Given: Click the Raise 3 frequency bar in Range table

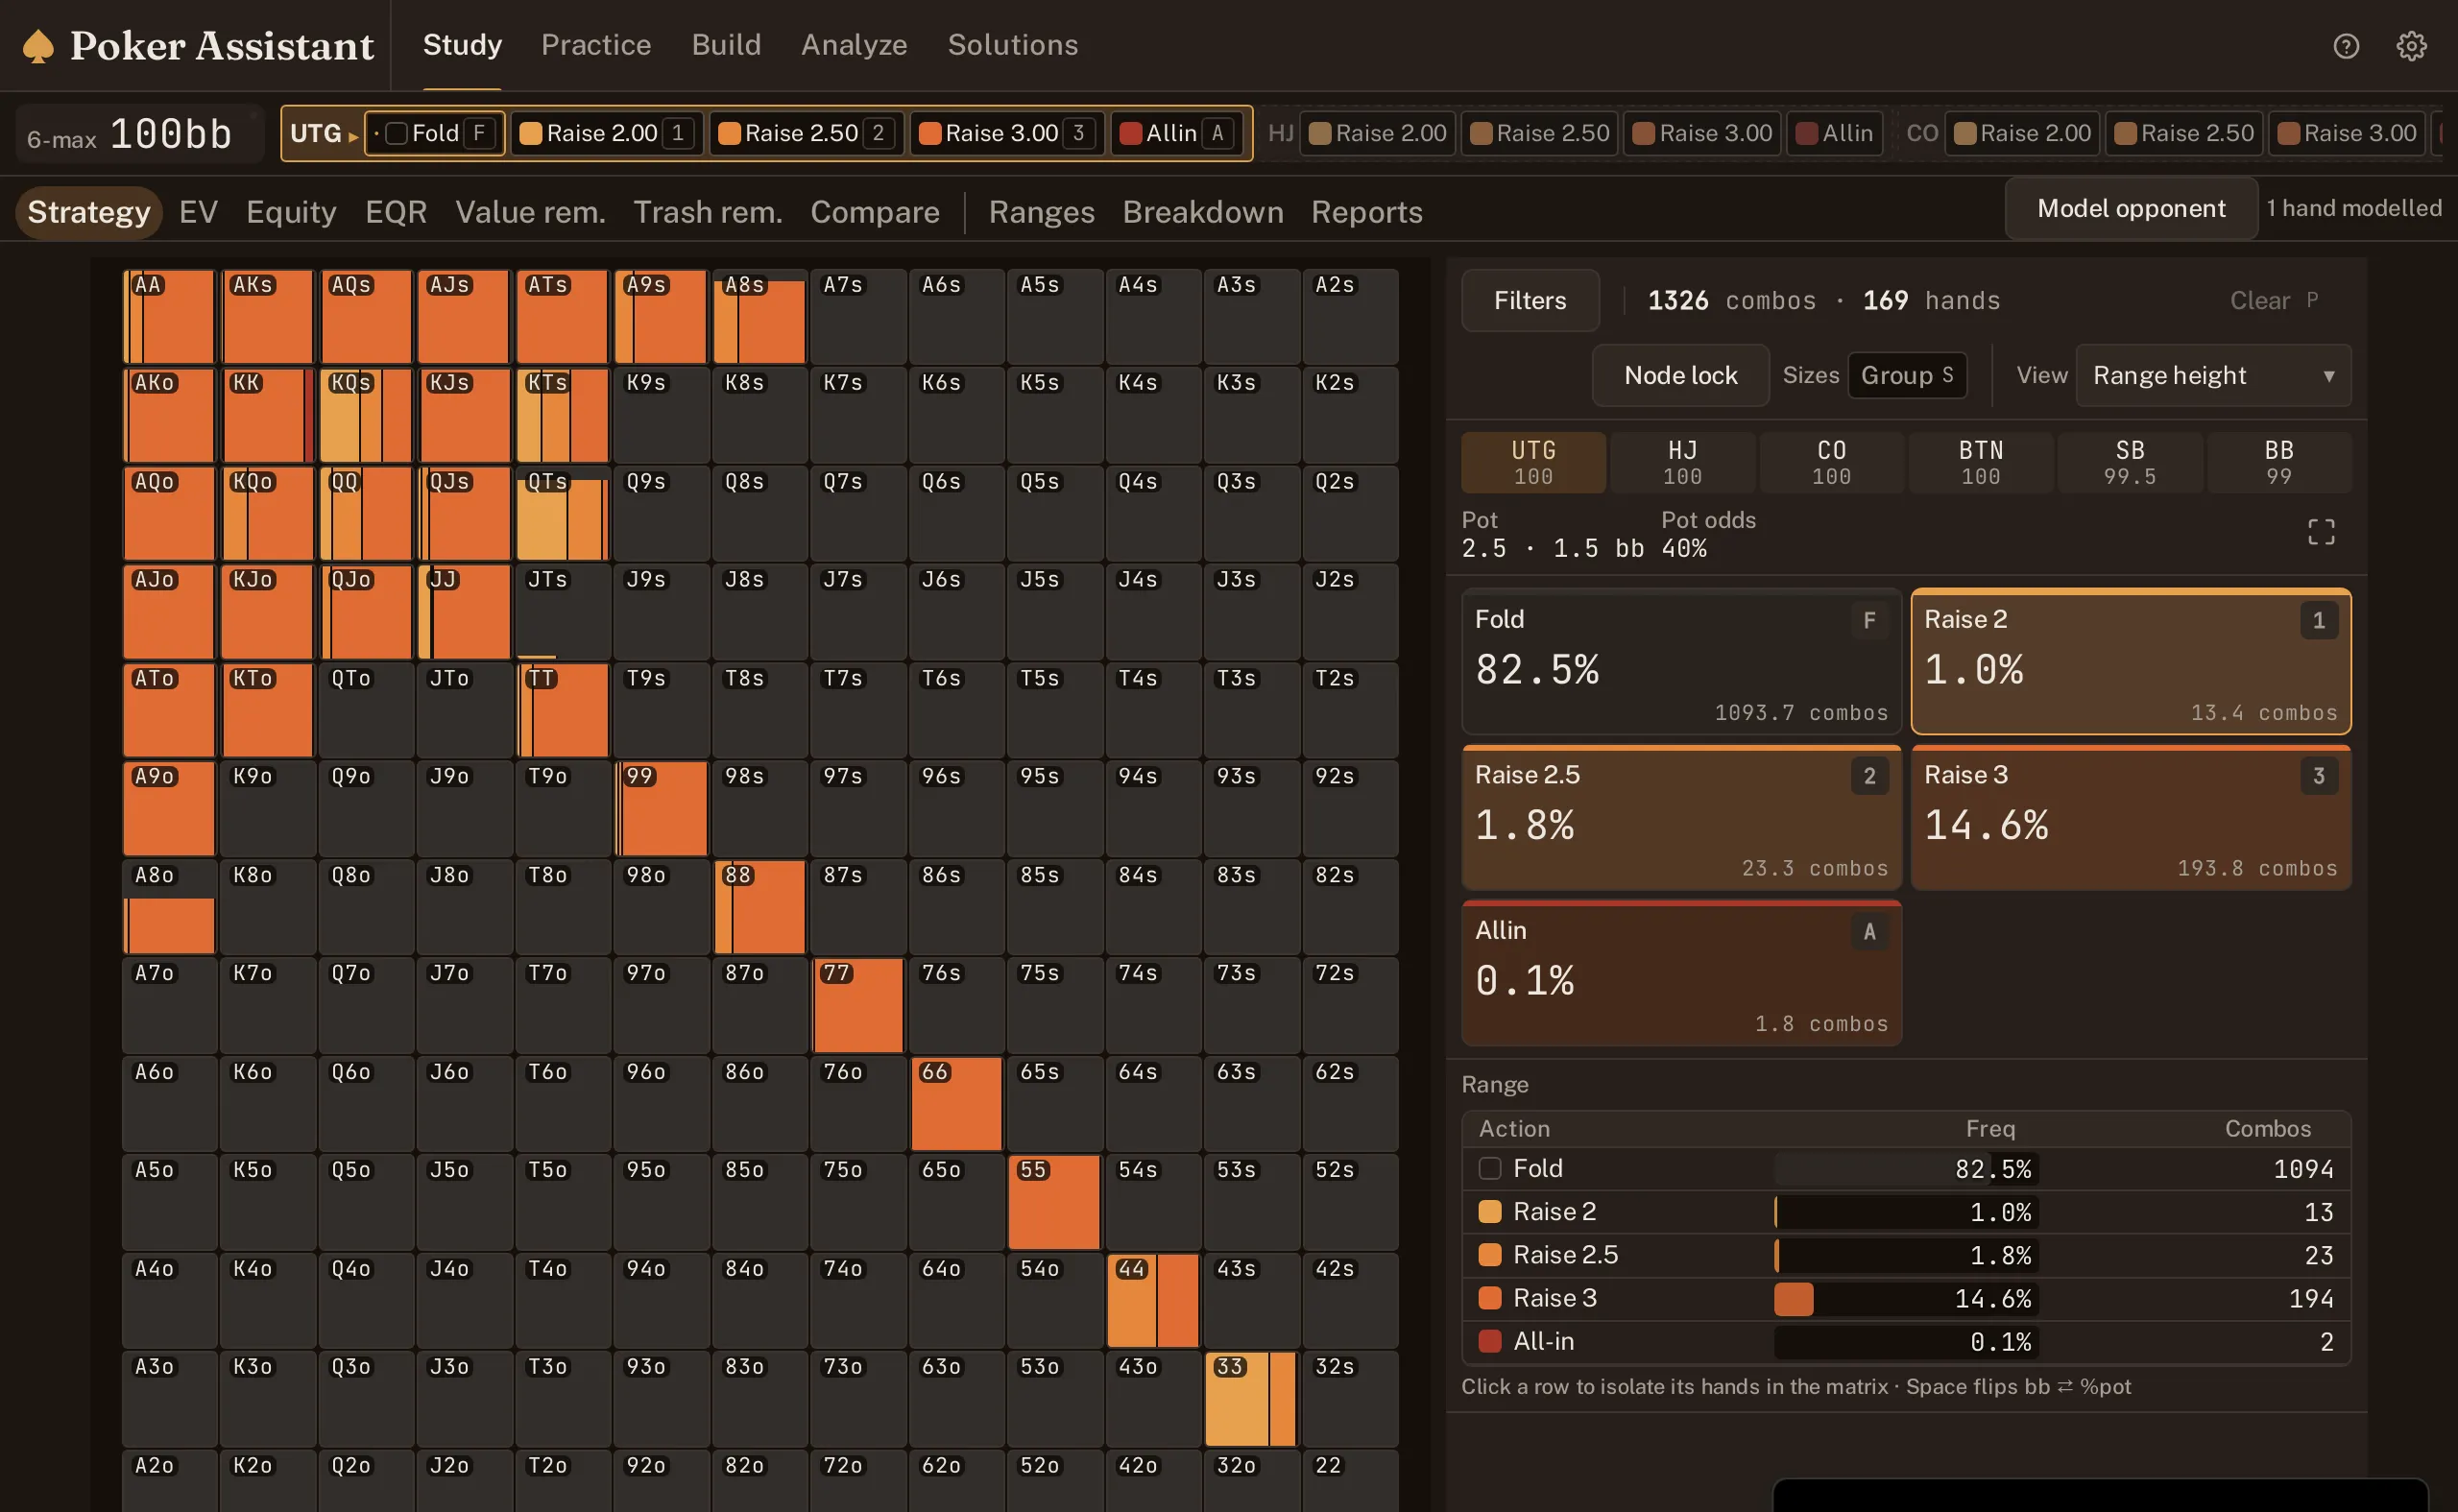Looking at the screenshot, I should point(1906,1298).
